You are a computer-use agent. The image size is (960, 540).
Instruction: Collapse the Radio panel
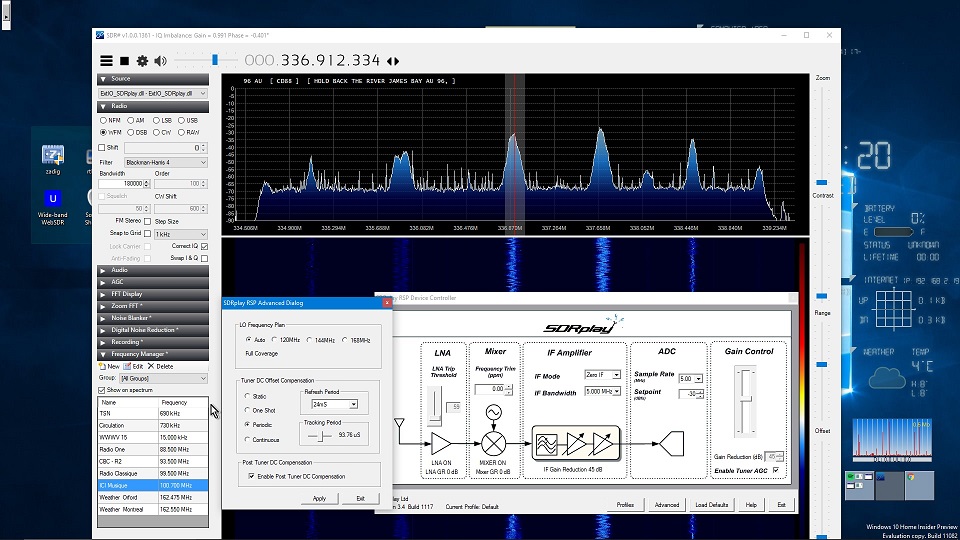(x=152, y=107)
